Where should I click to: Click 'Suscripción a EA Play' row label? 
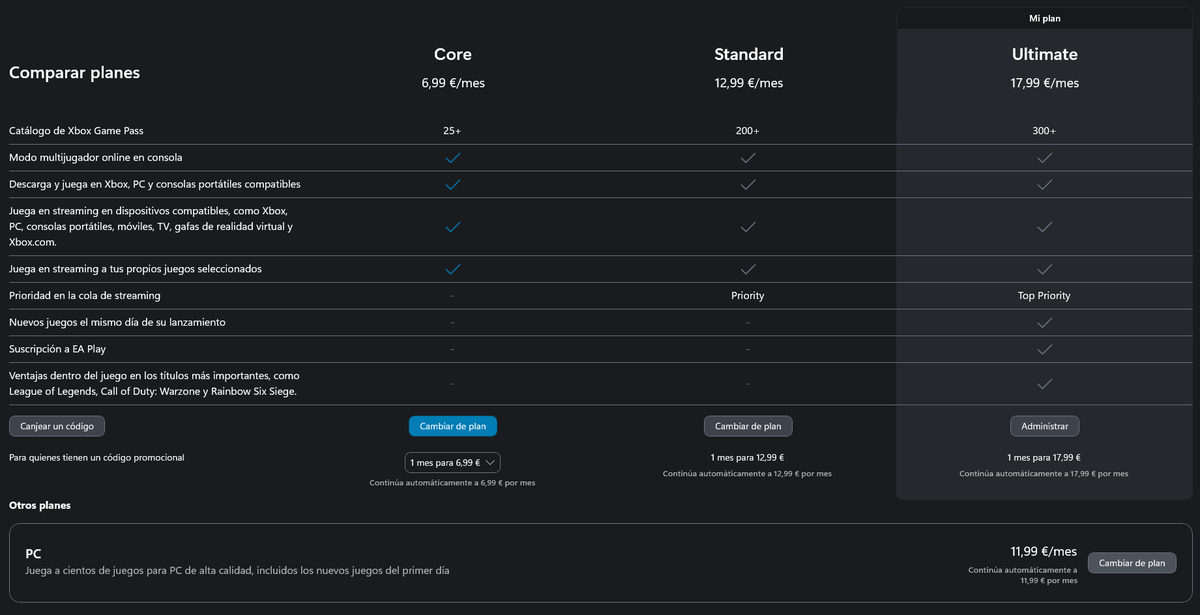tap(57, 350)
